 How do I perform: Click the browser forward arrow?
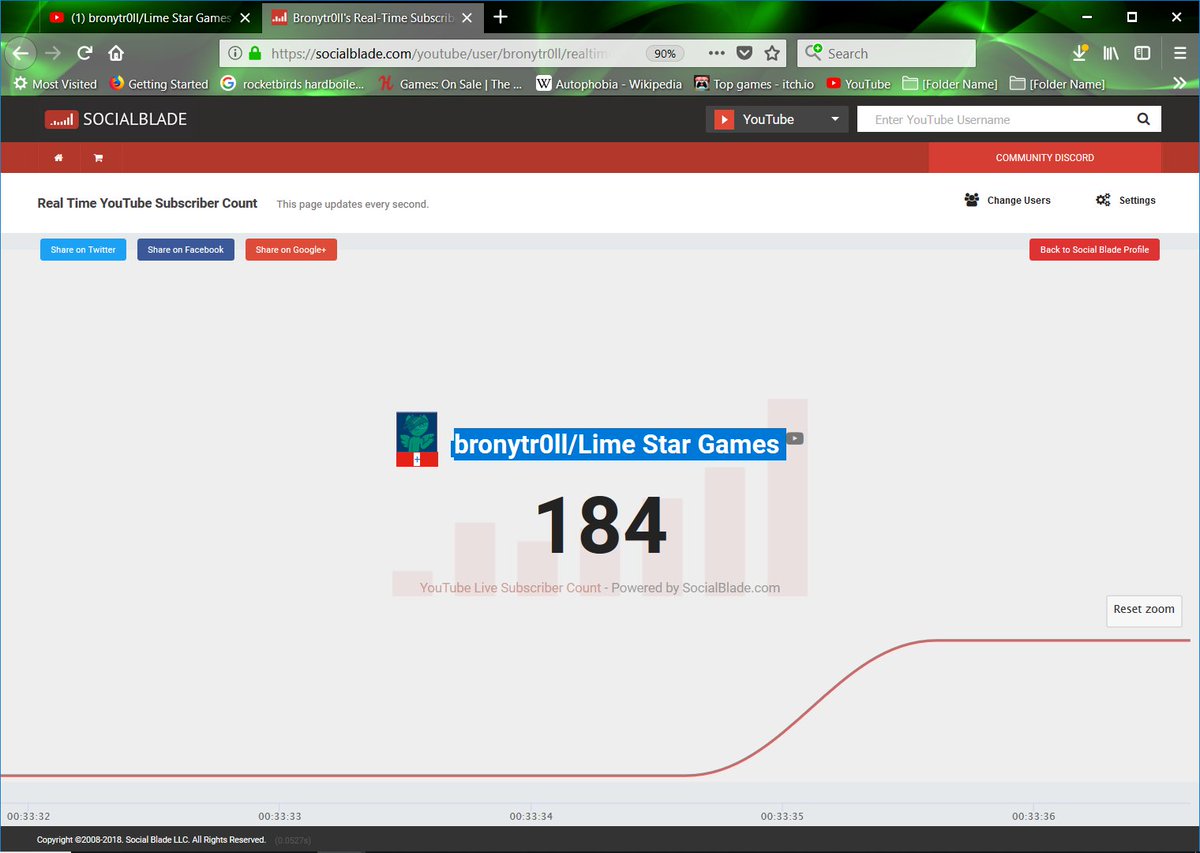point(53,53)
